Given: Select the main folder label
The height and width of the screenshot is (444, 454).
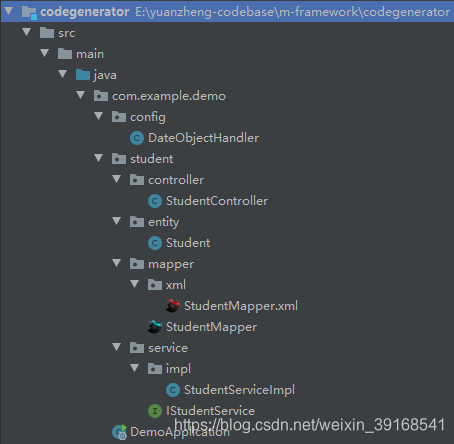Looking at the screenshot, I should pos(90,54).
